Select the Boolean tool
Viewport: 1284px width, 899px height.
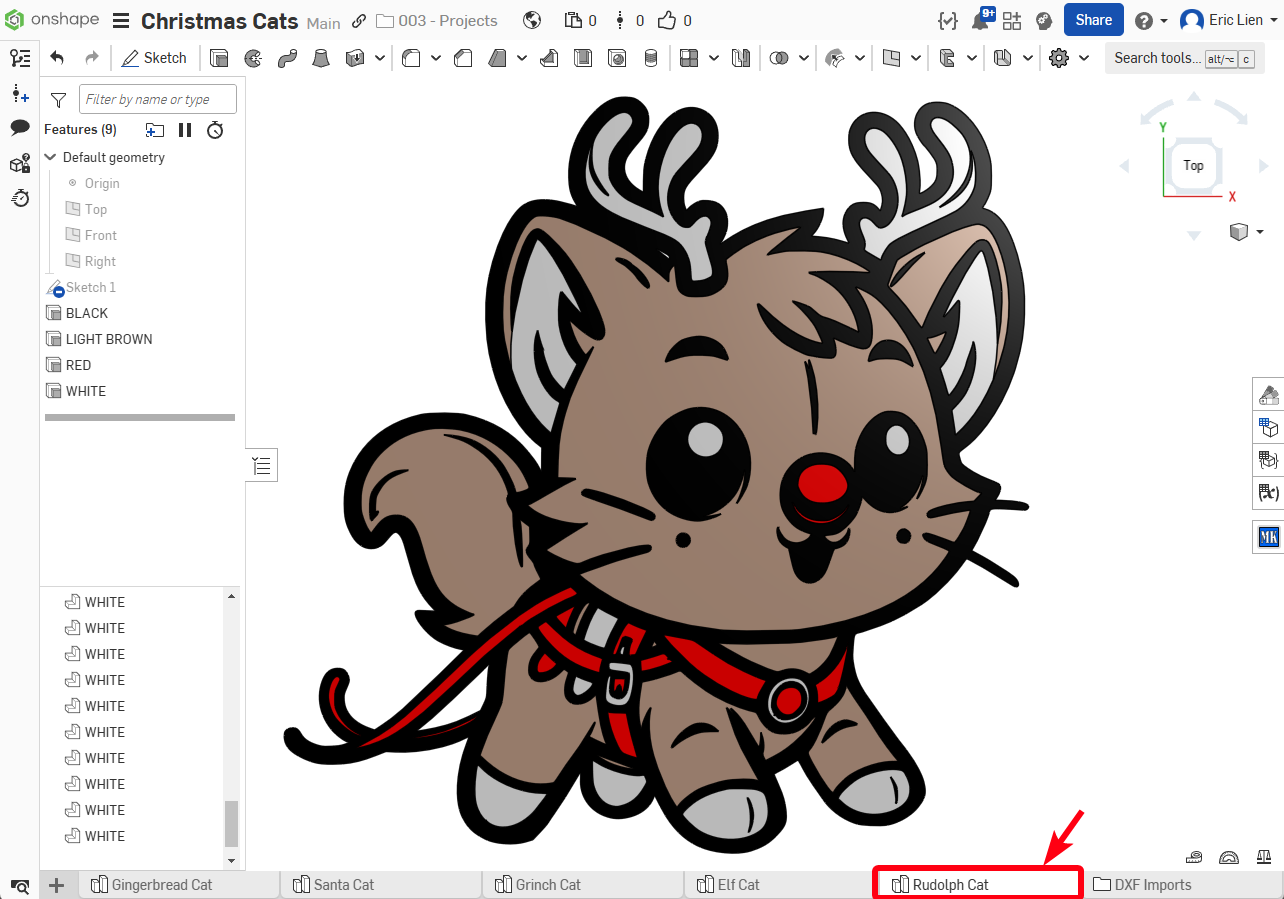click(x=778, y=58)
